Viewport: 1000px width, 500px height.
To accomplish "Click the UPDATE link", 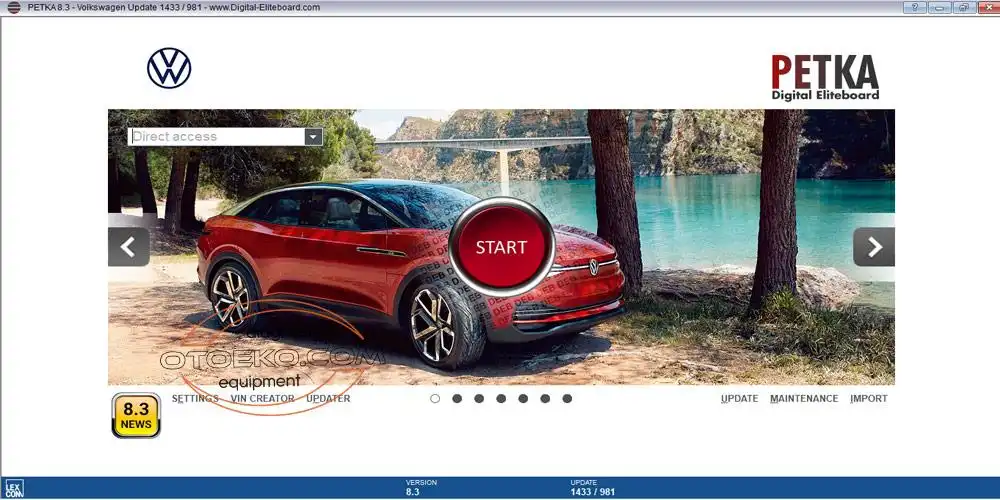I will click(x=739, y=398).
